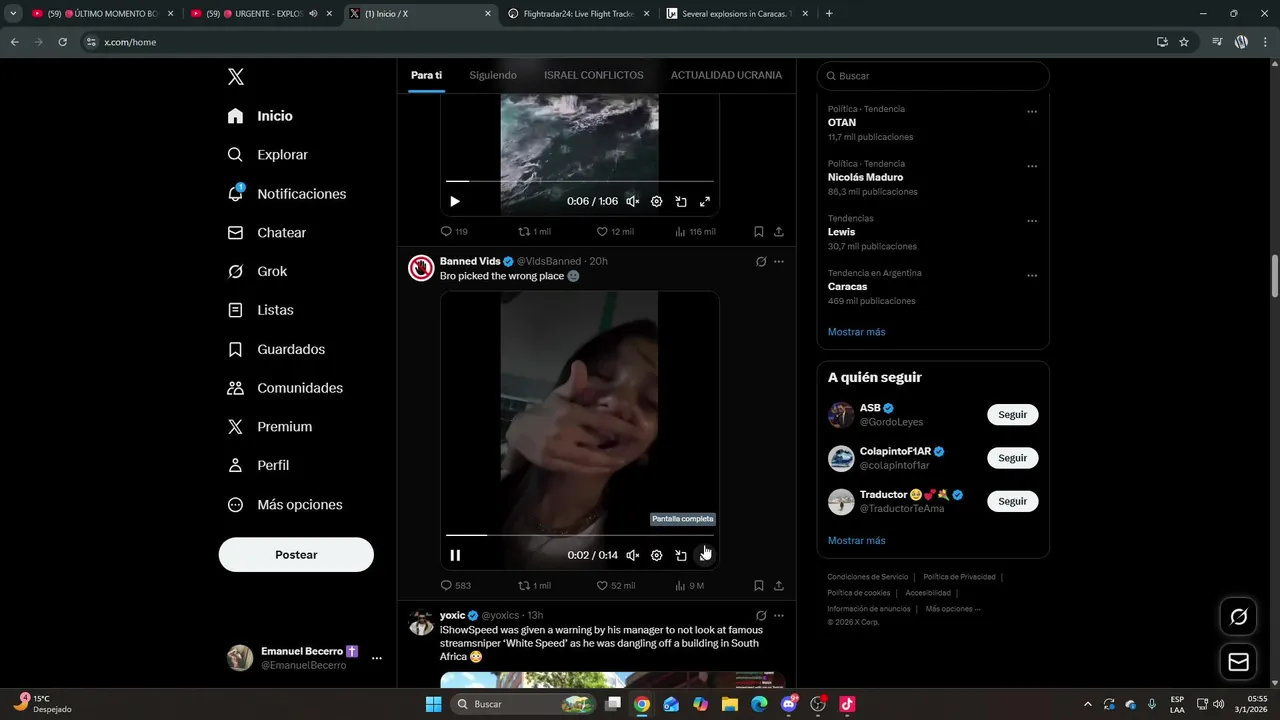Bookmark the top post beside 116 mil views

(759, 231)
